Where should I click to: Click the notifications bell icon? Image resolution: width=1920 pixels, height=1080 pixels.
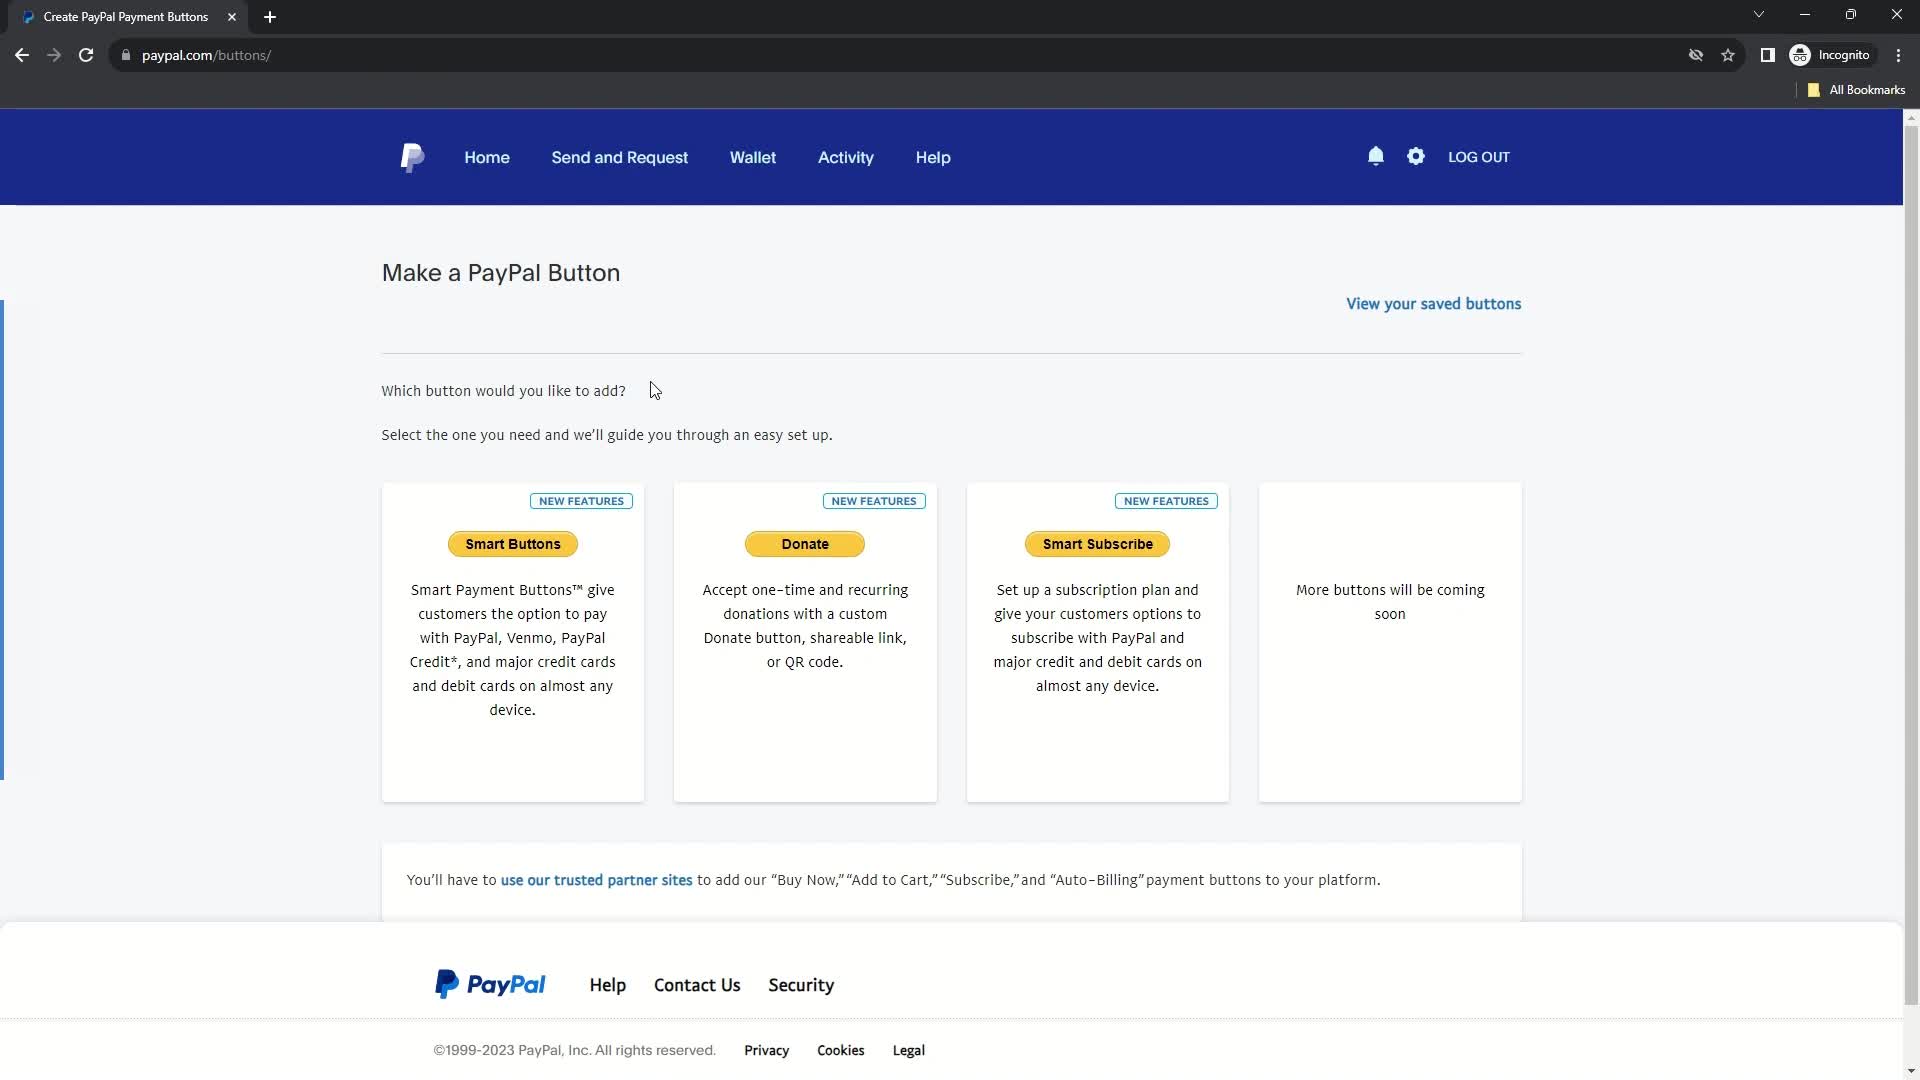(1375, 157)
